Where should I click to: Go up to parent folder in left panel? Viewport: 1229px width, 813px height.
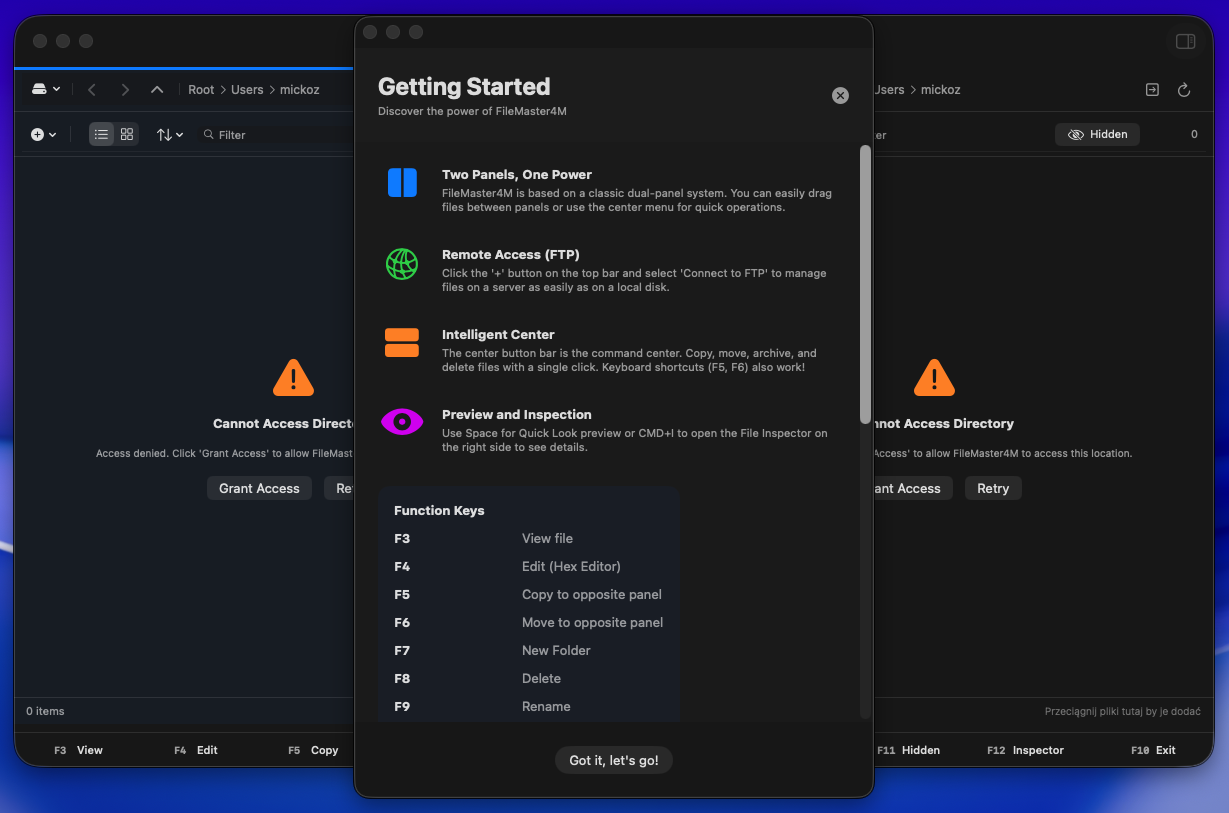157,90
